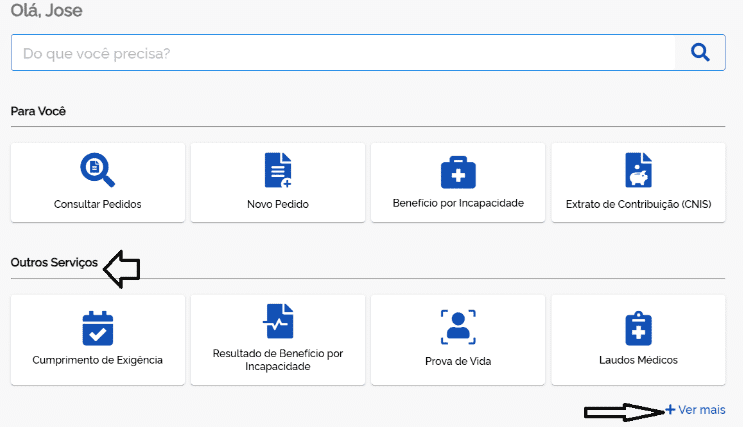Click the 'Olá, Jose' greeting text
The height and width of the screenshot is (427, 743).
46,10
